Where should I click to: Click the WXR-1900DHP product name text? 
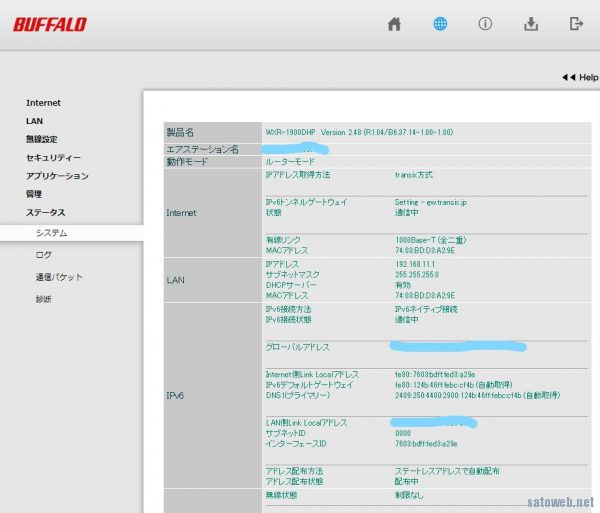pos(290,132)
